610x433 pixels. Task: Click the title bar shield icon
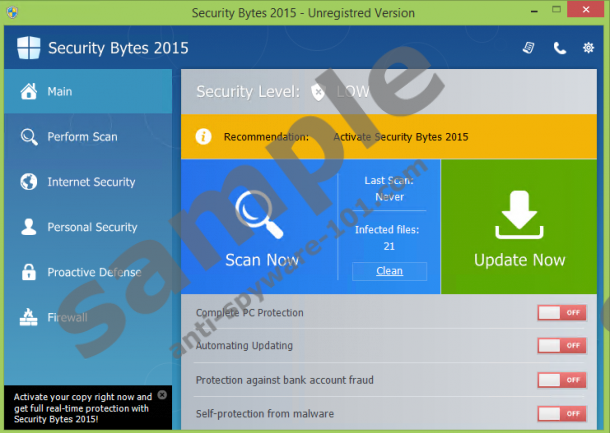[12, 12]
